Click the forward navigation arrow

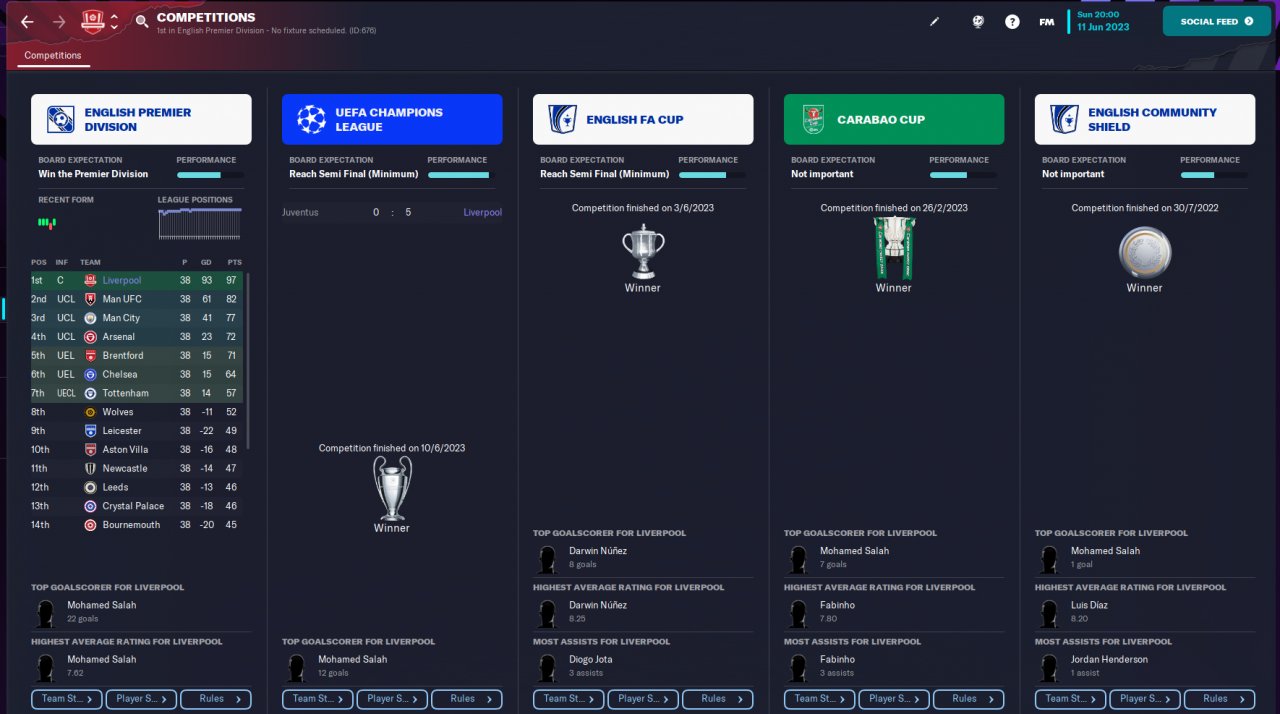click(x=59, y=21)
